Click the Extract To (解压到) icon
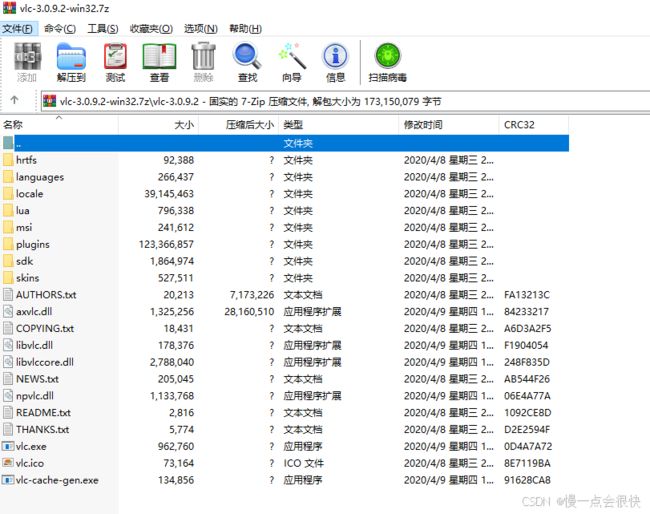This screenshot has width=650, height=514. point(71,57)
